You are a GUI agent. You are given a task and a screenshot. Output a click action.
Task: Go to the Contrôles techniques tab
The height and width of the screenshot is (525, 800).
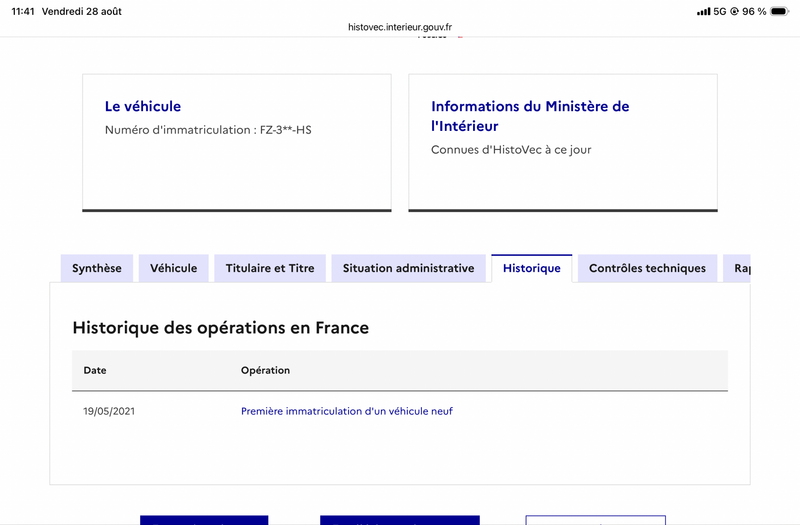647,268
